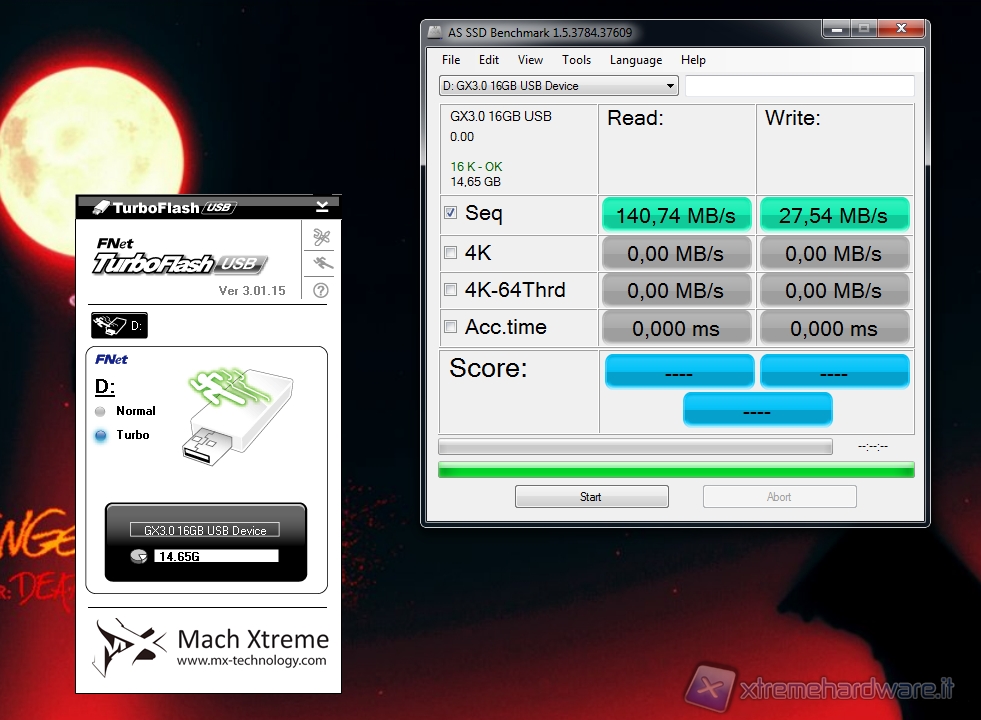Select the Turbo mode radio button

point(100,435)
